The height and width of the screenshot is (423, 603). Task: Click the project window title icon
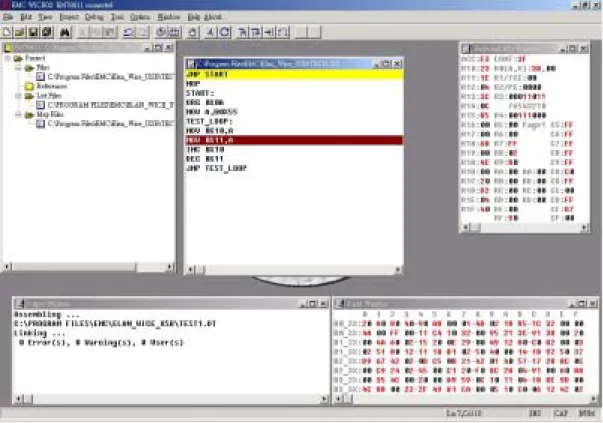click(x=8, y=48)
